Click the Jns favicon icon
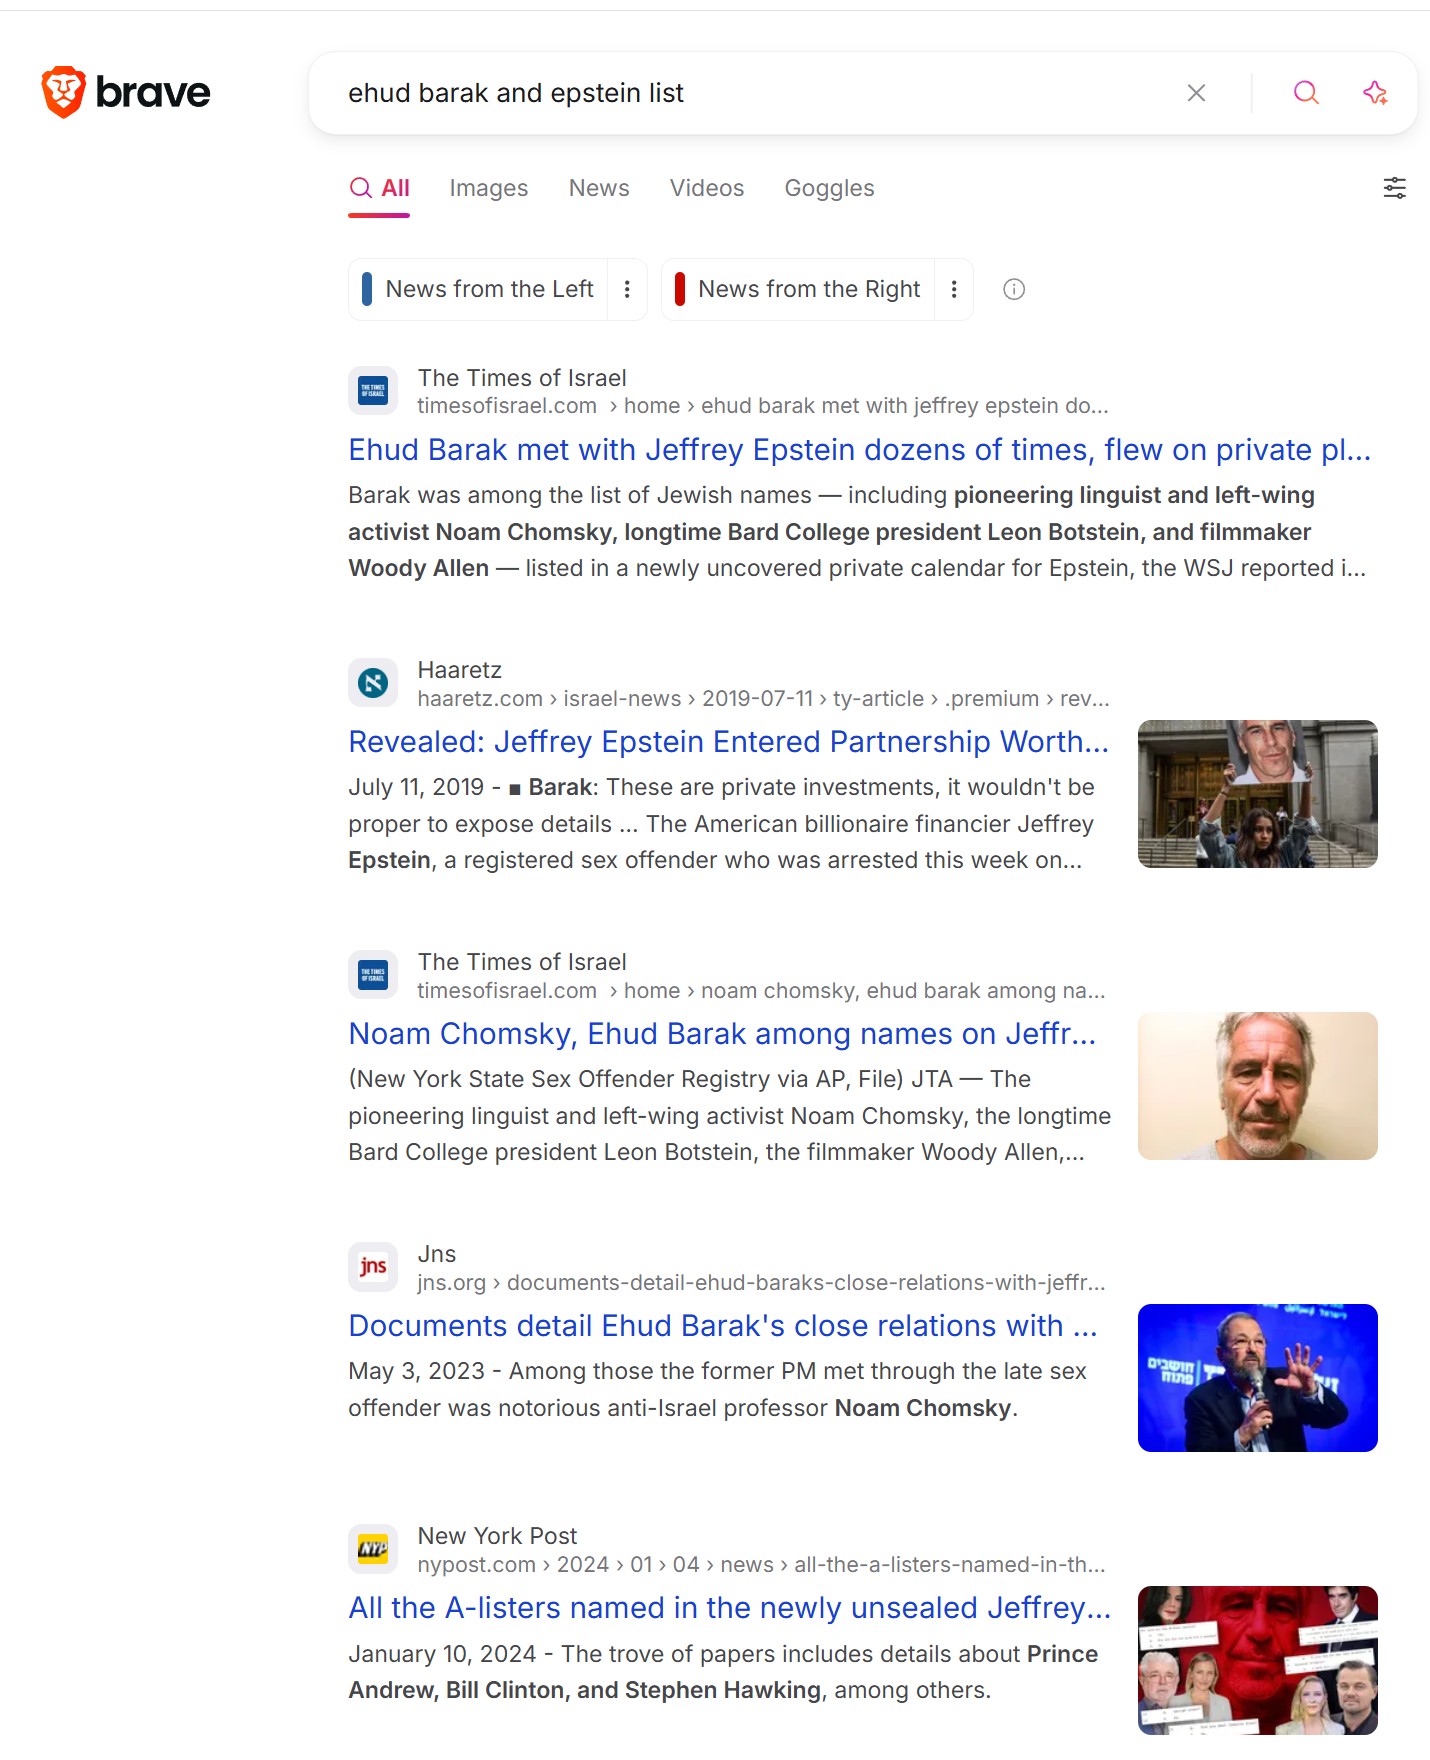 point(373,1266)
